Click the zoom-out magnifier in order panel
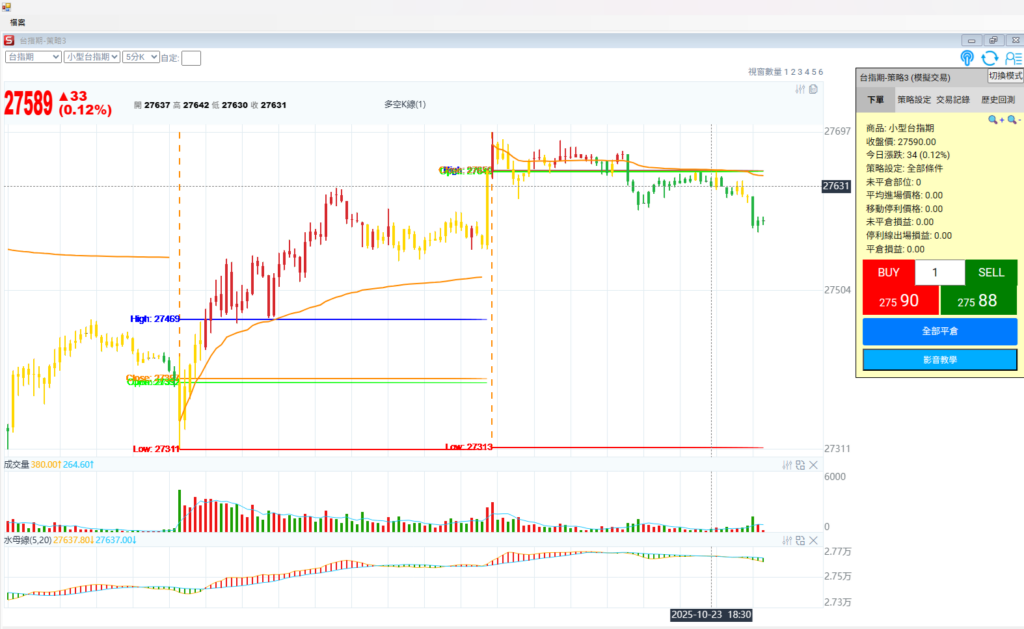Screen dimensions: 1024x629 (x=1013, y=120)
